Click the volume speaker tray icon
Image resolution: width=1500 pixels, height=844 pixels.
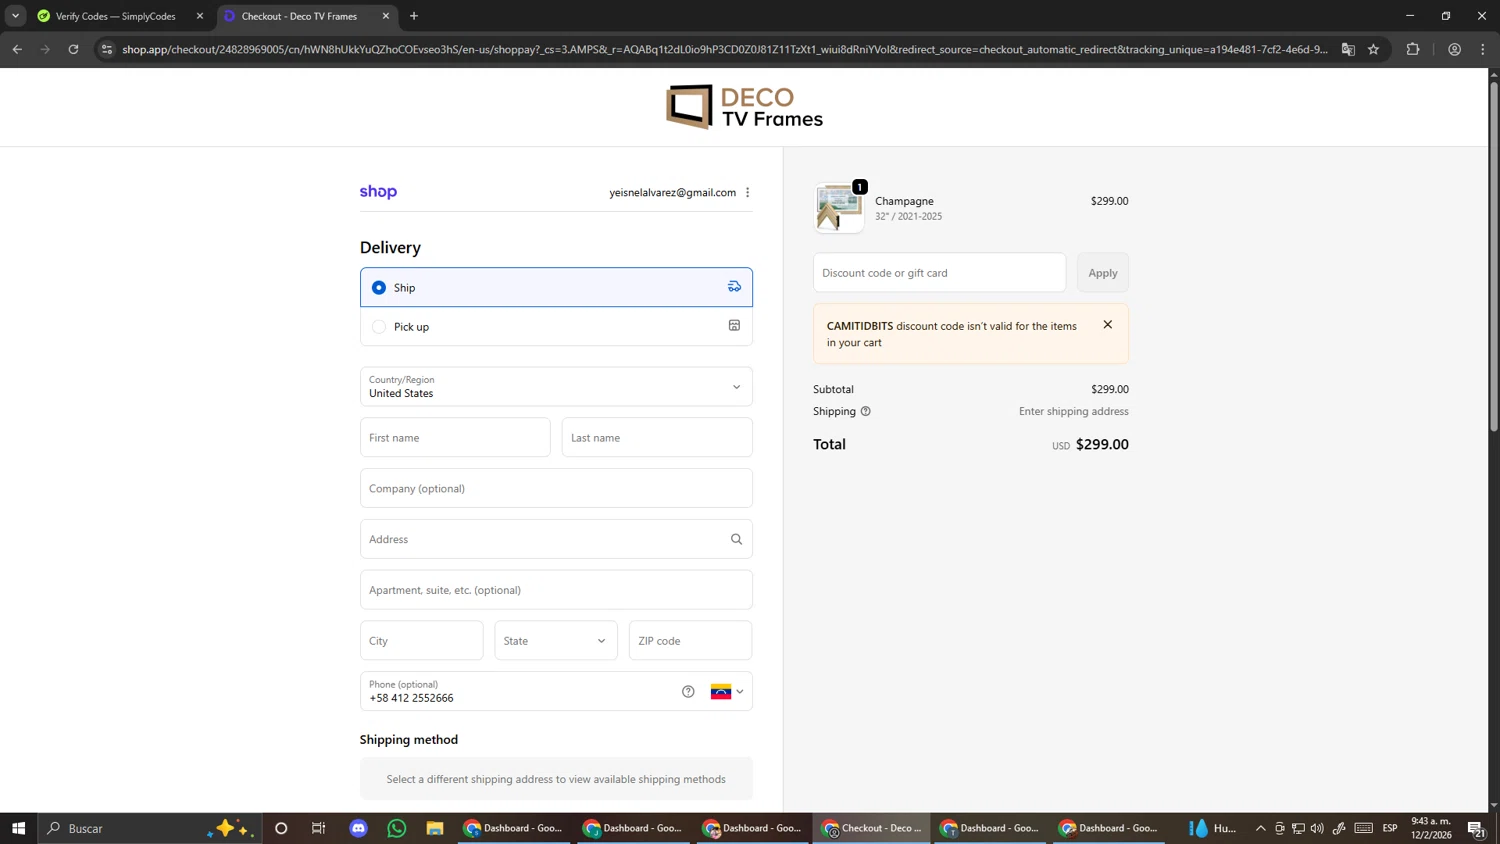coord(1317,828)
